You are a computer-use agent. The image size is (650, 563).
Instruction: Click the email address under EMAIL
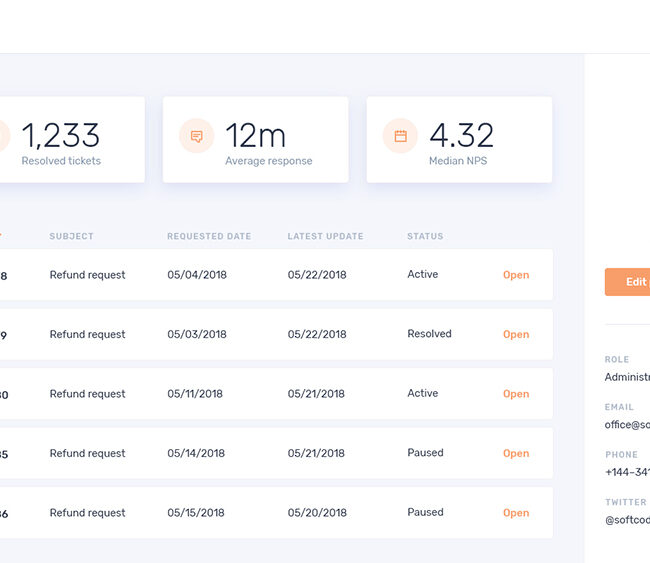tap(627, 425)
